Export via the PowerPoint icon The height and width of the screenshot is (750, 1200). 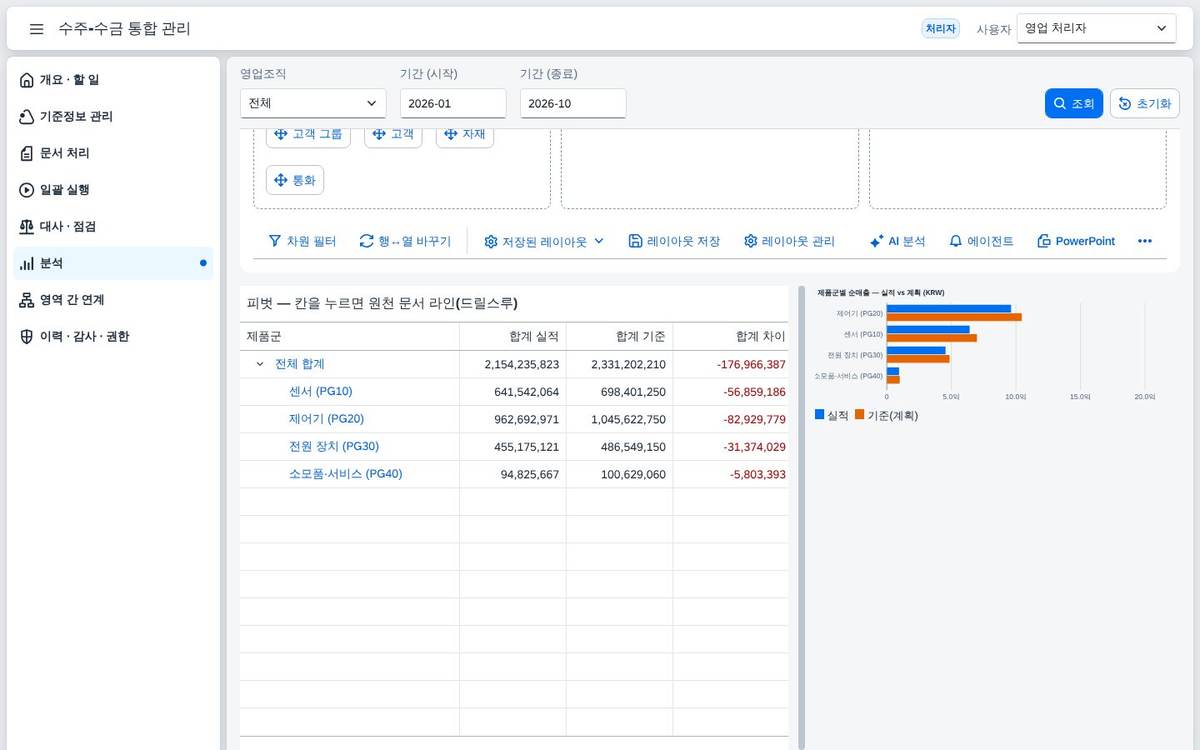1044,241
